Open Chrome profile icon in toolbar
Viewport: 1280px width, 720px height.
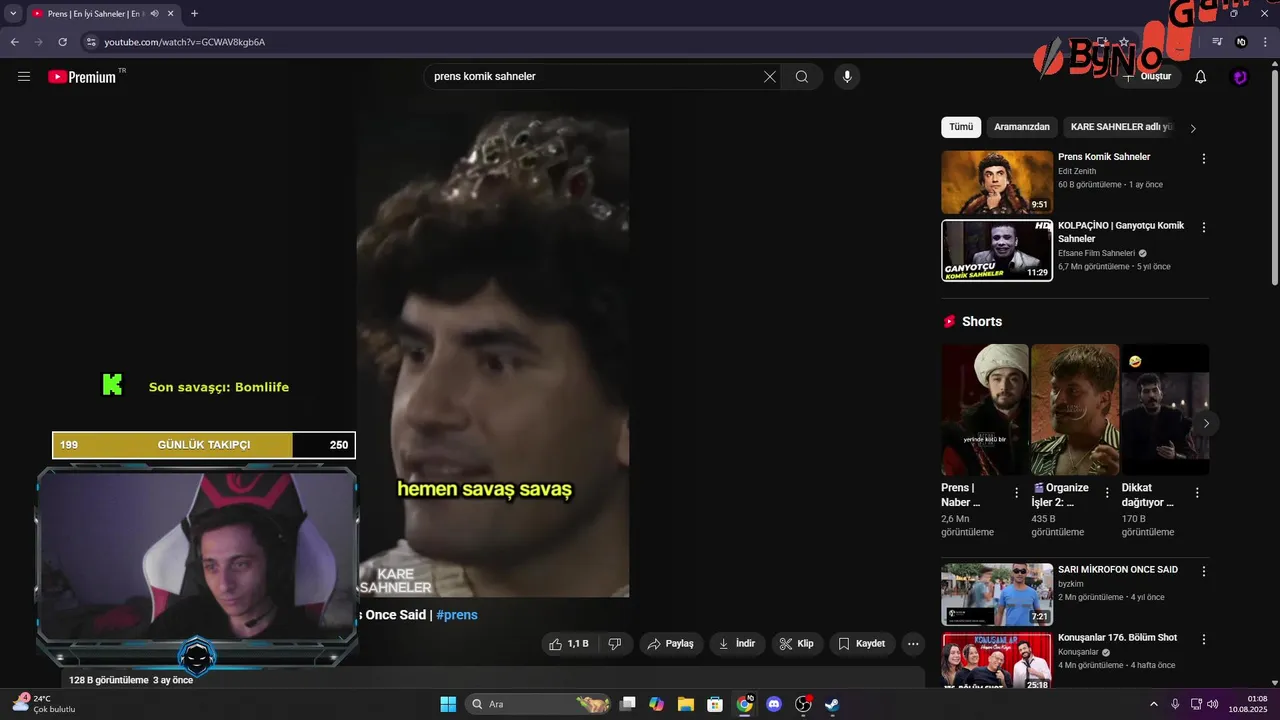pos(1241,42)
